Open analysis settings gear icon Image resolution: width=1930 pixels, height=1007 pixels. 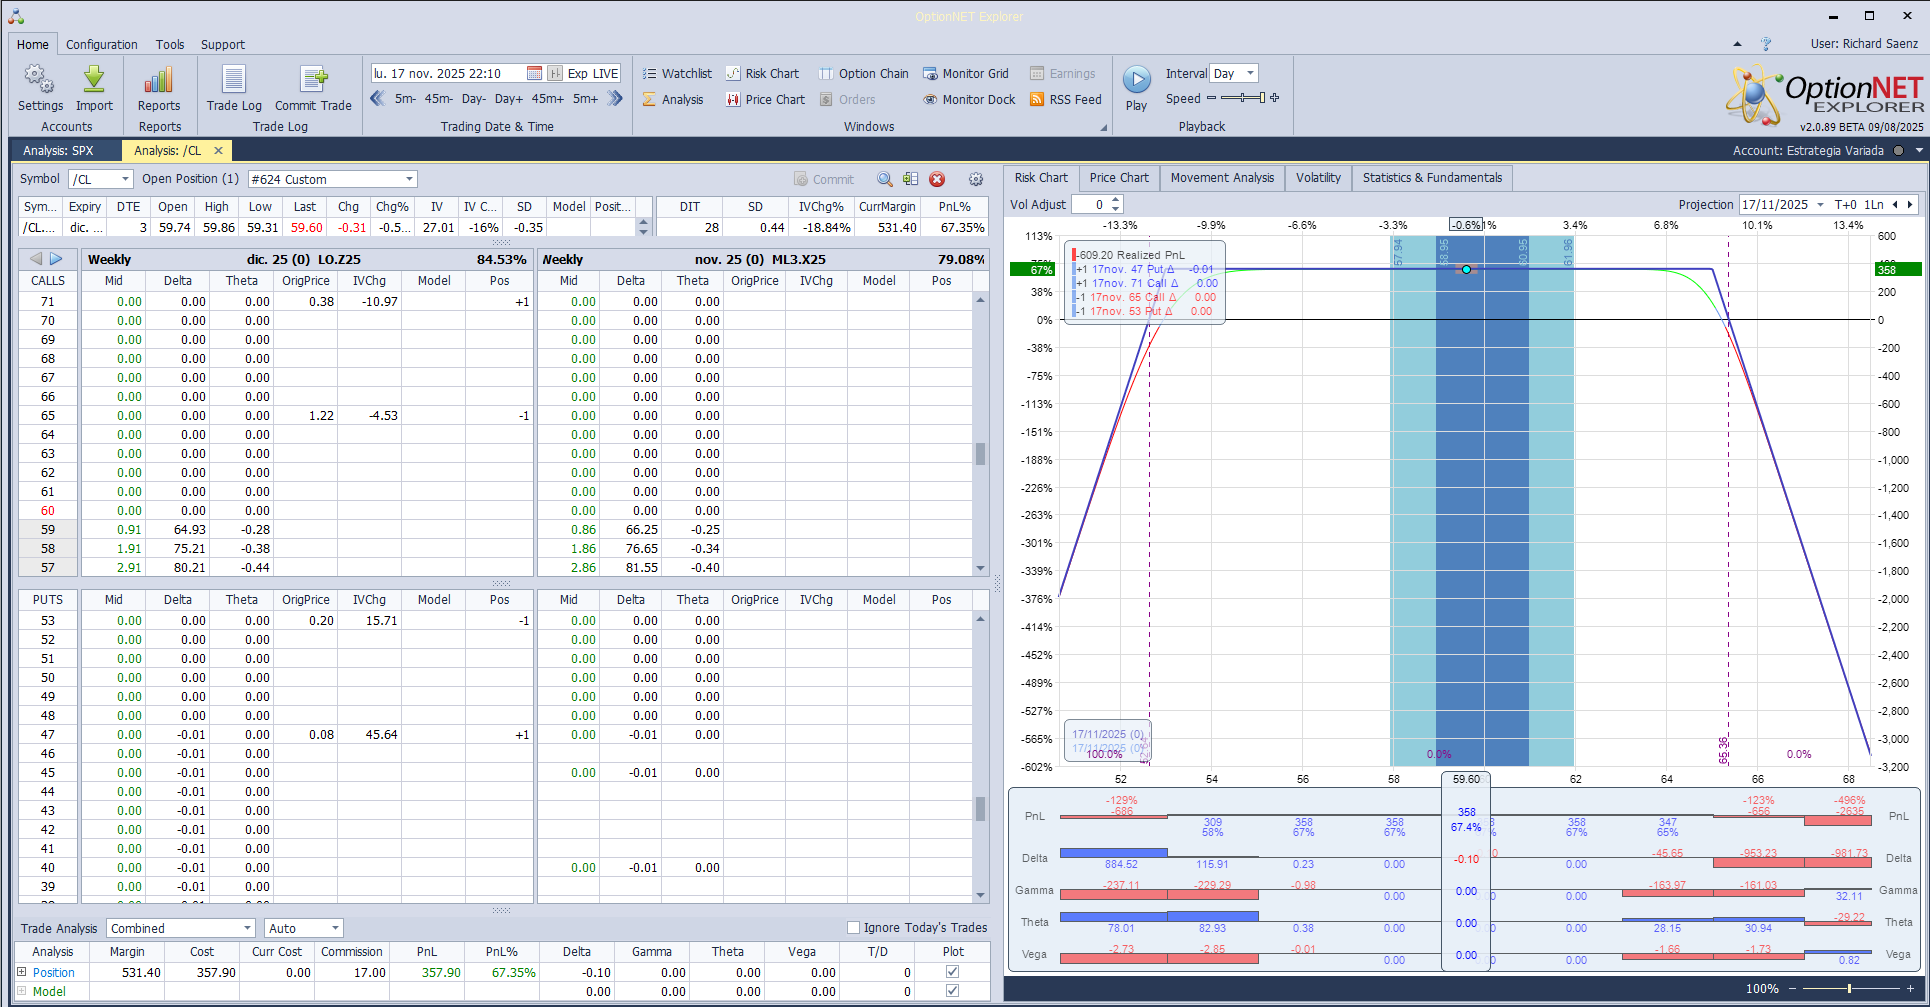[x=976, y=179]
